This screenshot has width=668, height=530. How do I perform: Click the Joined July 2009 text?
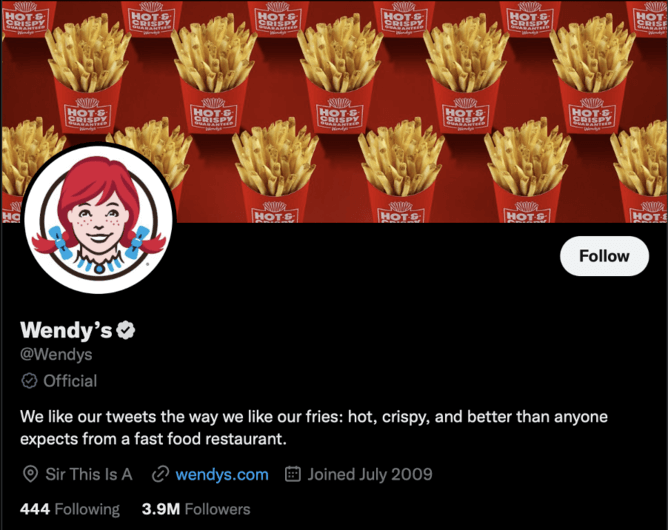pos(370,474)
